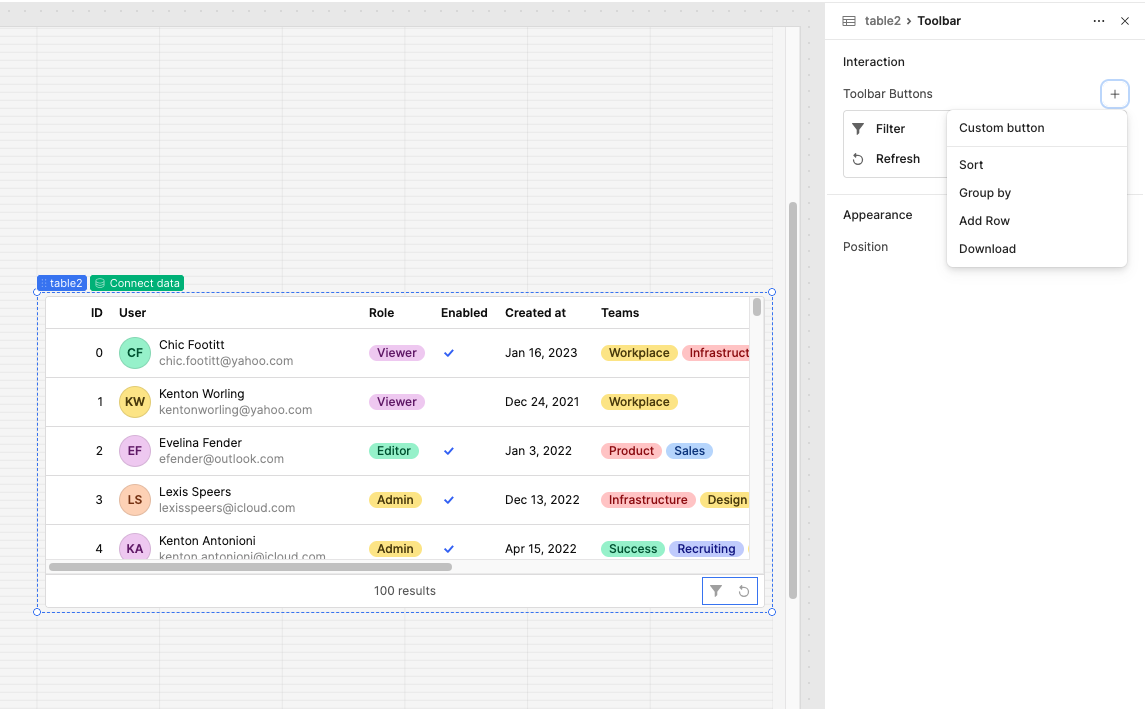Click the table2 breadcrumb link
The height and width of the screenshot is (709, 1145).
click(x=882, y=21)
